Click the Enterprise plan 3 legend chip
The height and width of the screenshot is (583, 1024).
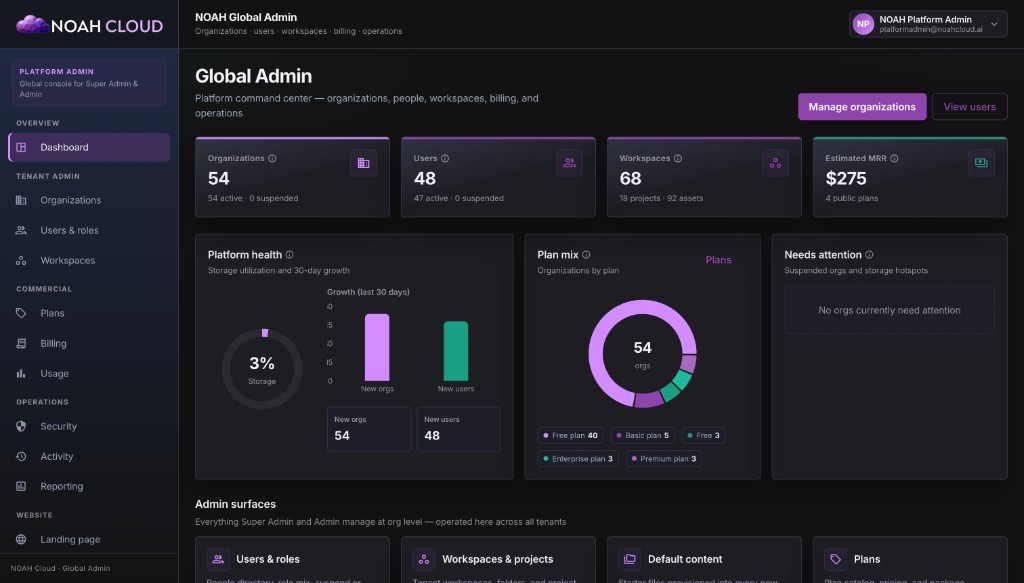coord(578,459)
